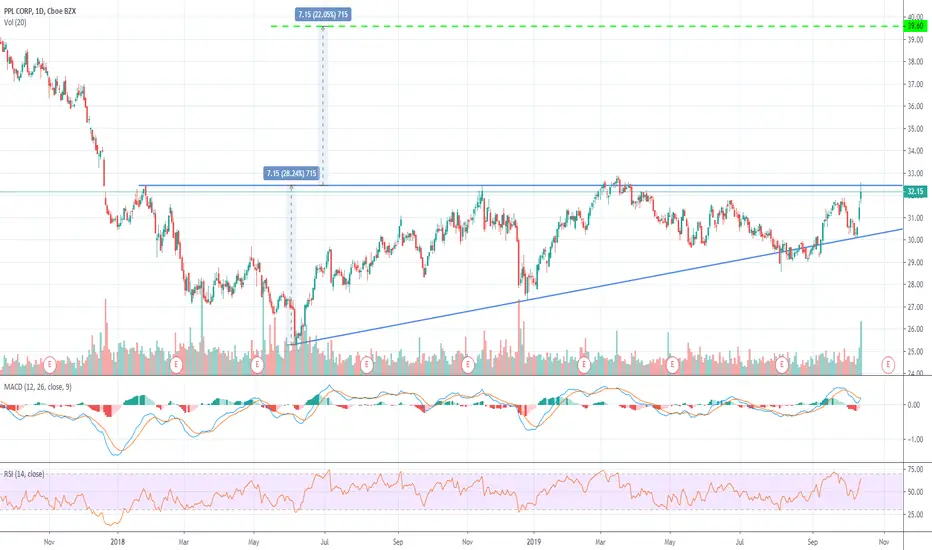Click the 32.15 current price label

pos(915,191)
